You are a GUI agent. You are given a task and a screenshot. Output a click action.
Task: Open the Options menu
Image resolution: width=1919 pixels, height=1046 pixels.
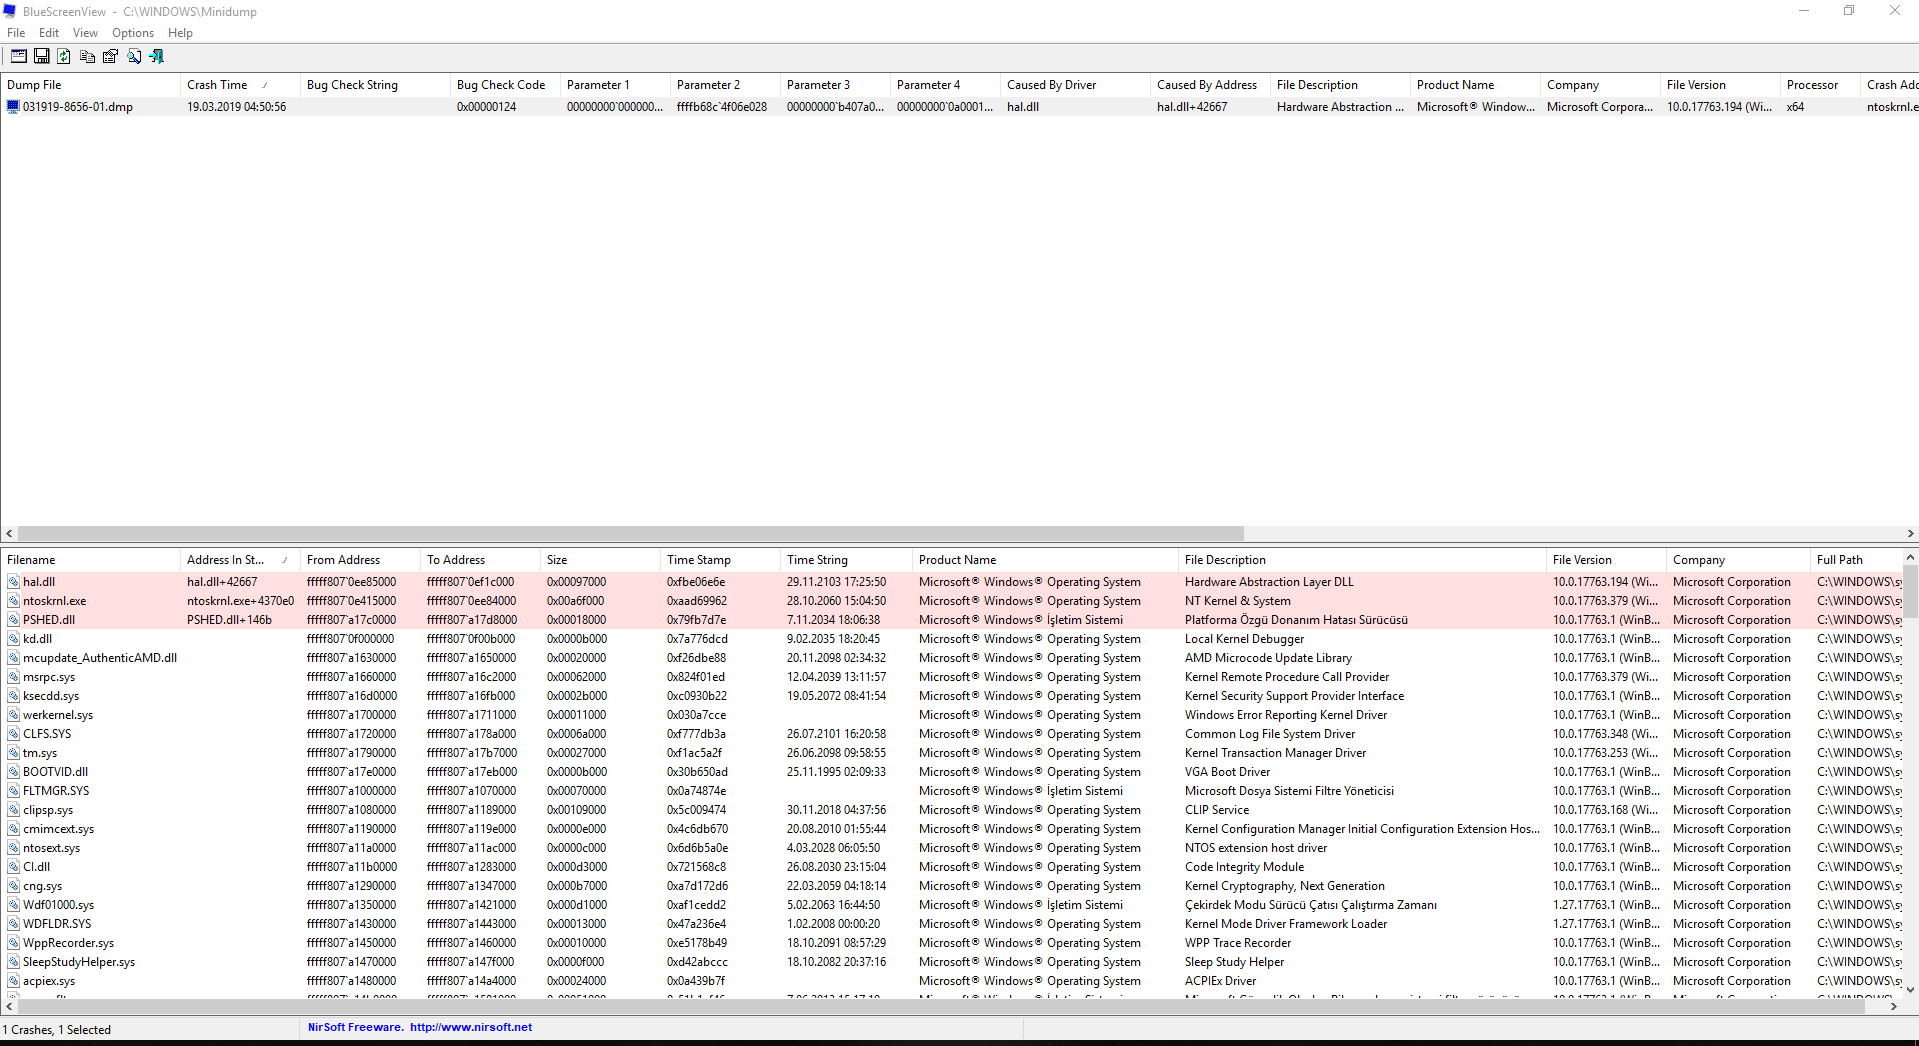pyautogui.click(x=133, y=33)
